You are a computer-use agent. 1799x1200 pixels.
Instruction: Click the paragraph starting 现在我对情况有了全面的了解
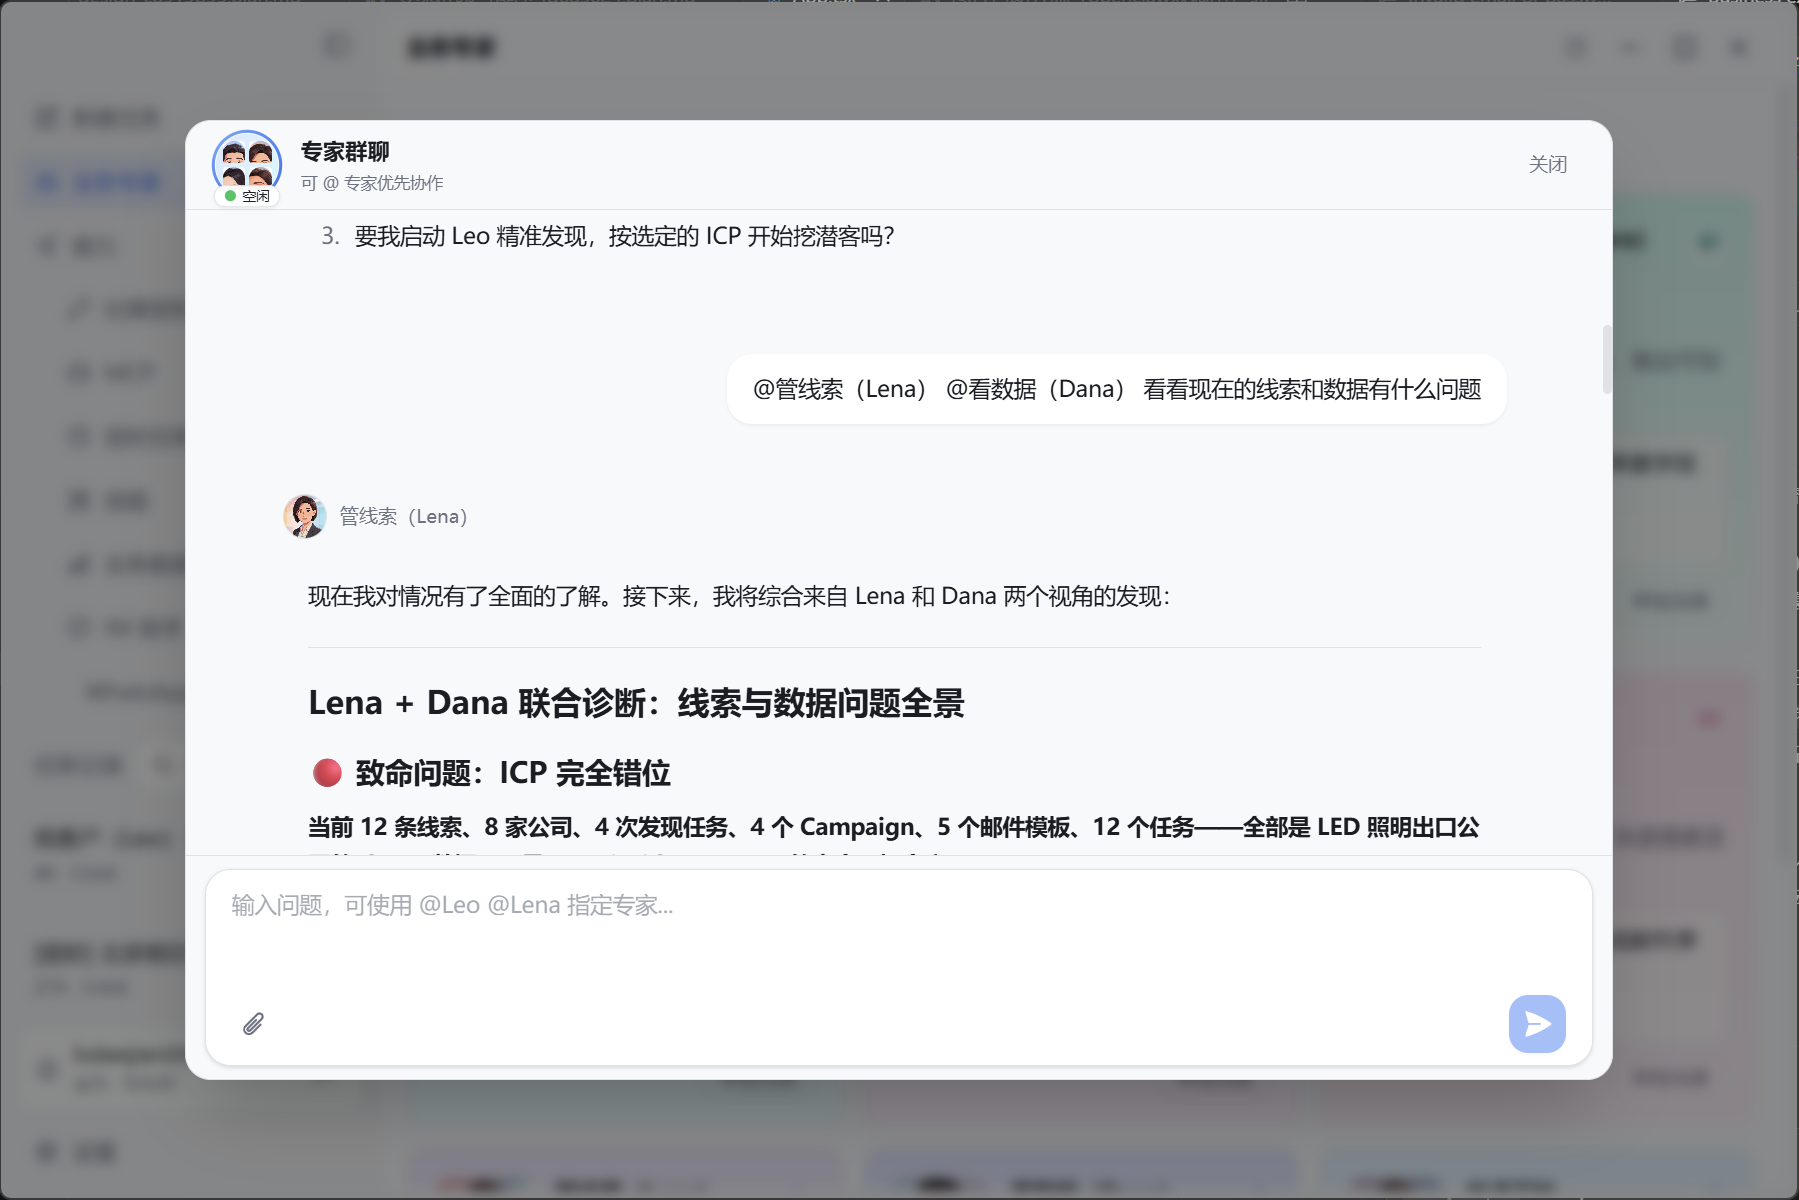point(739,597)
